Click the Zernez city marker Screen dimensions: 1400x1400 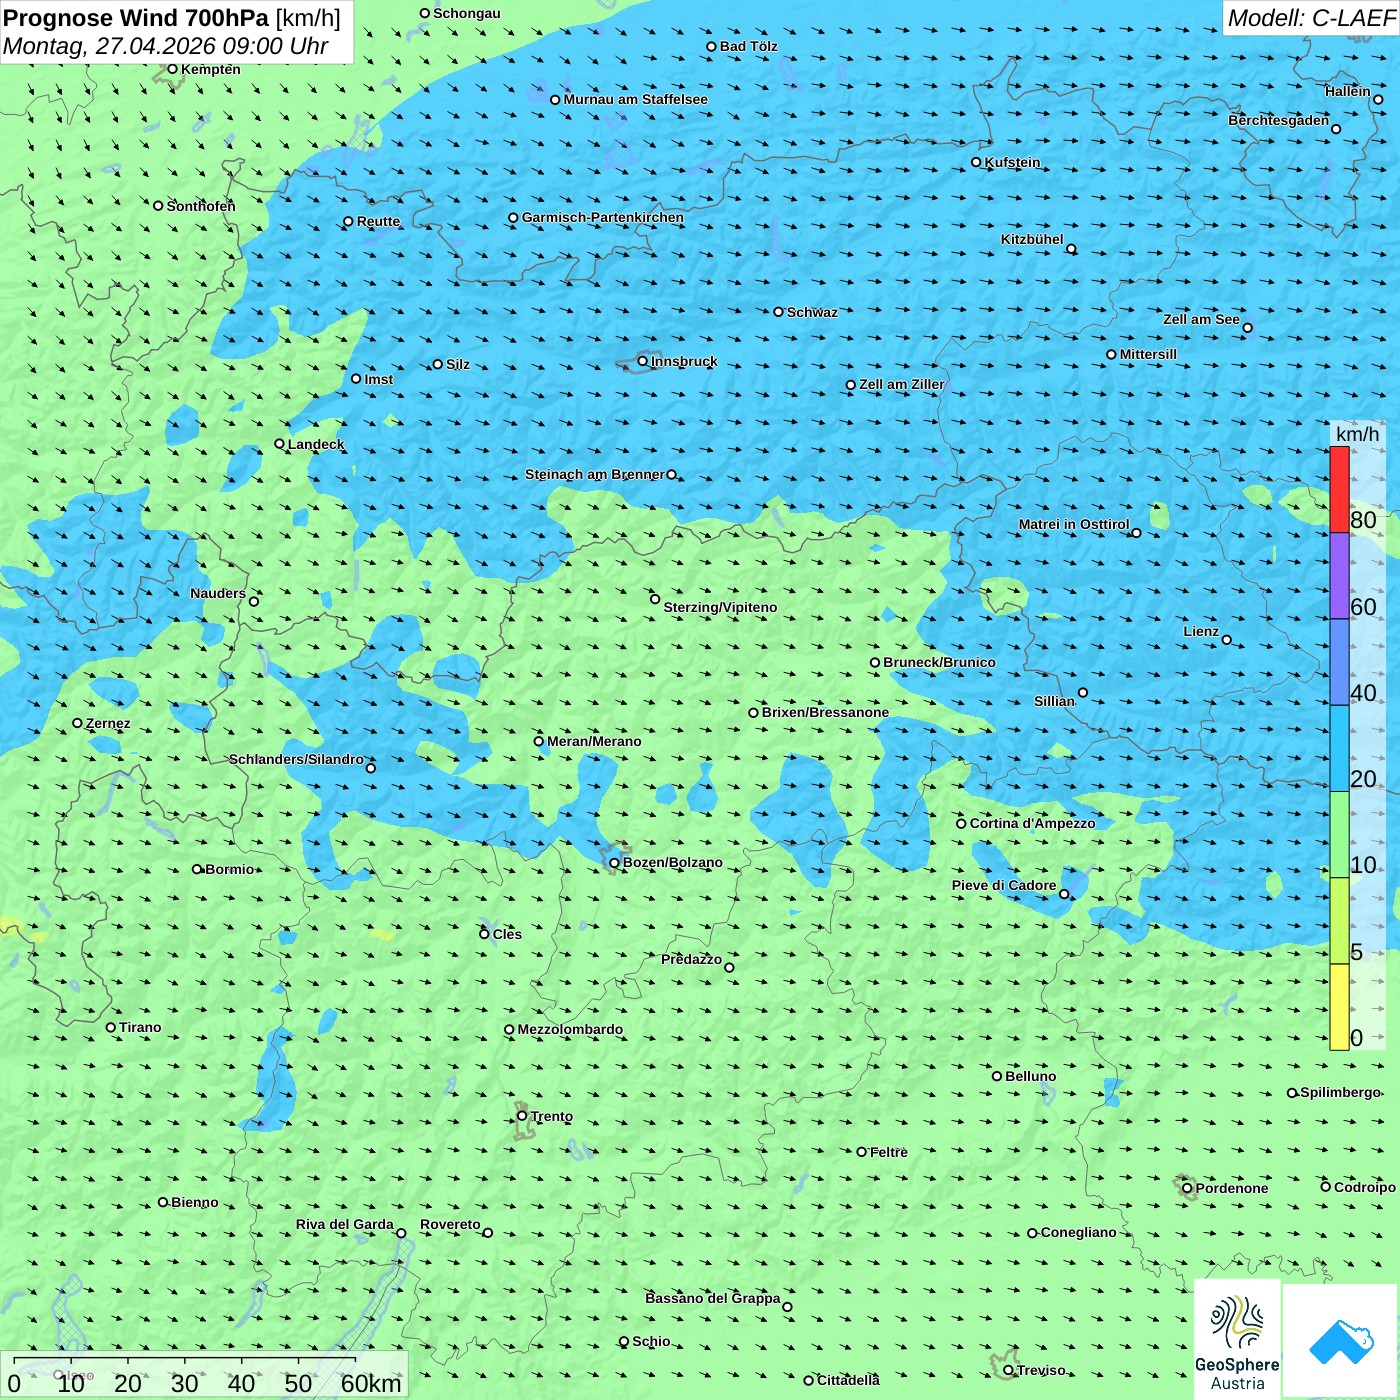[x=78, y=723]
